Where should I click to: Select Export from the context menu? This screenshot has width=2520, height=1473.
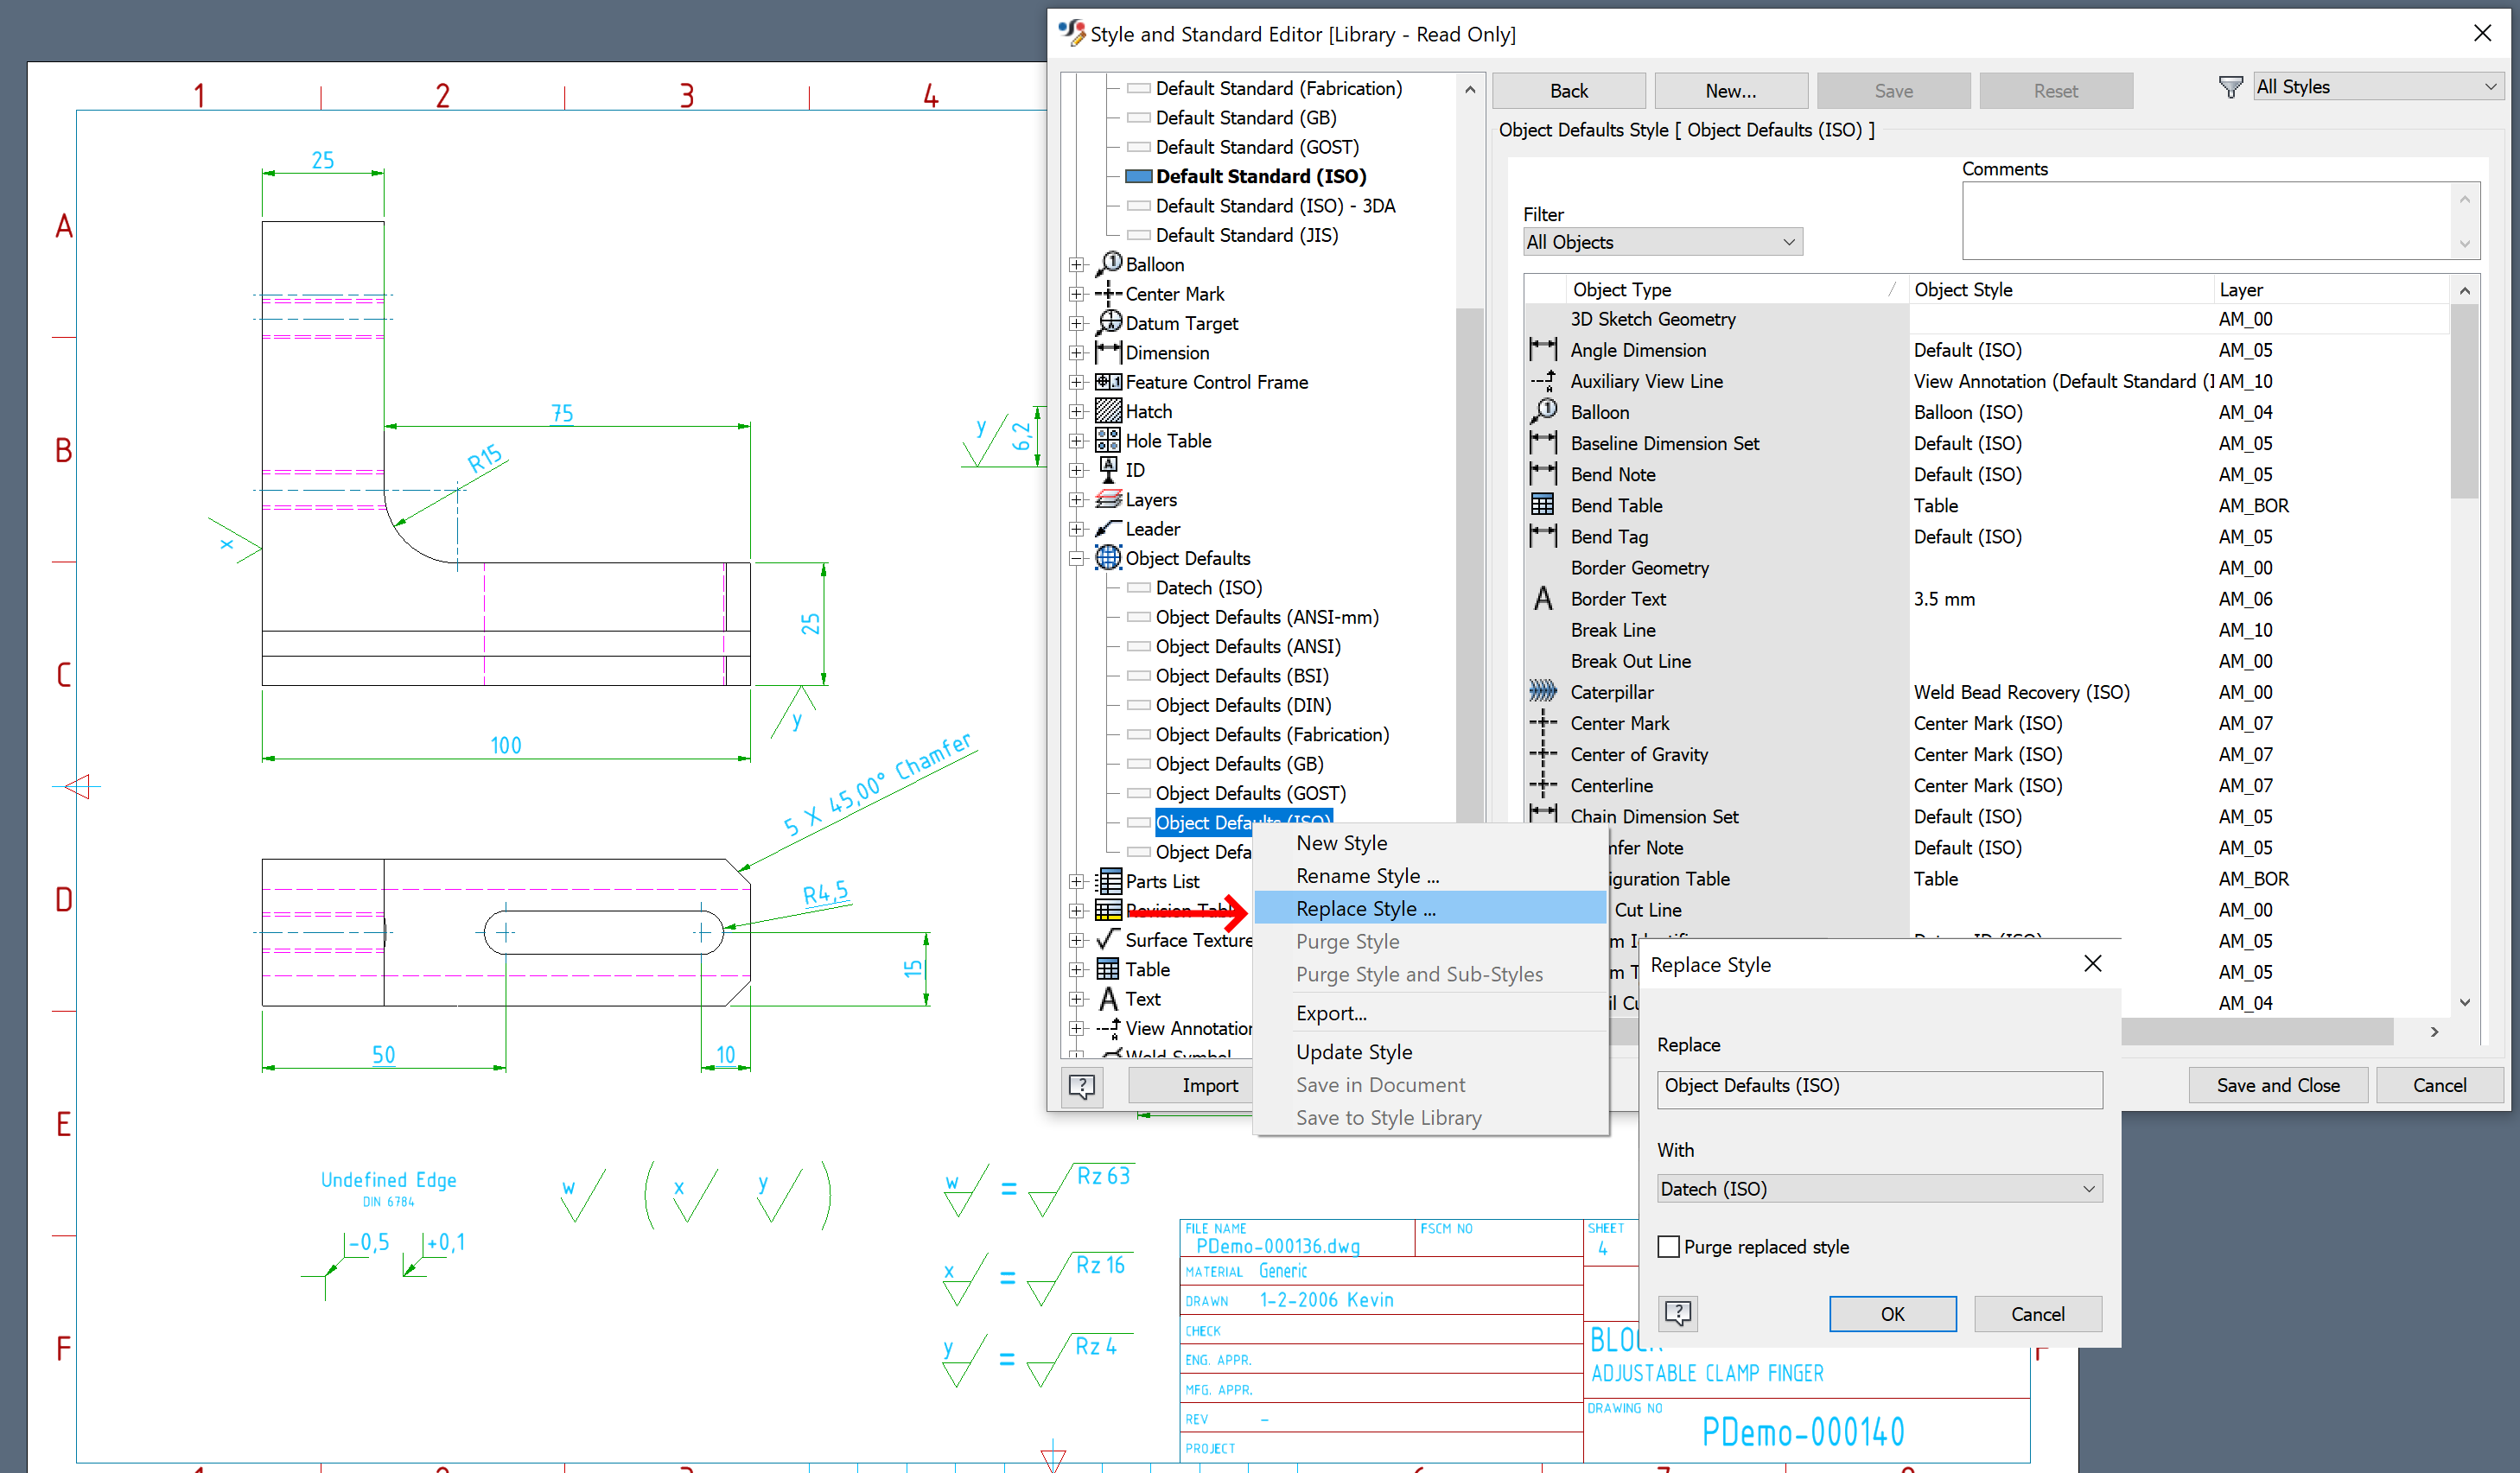pyautogui.click(x=1331, y=1013)
